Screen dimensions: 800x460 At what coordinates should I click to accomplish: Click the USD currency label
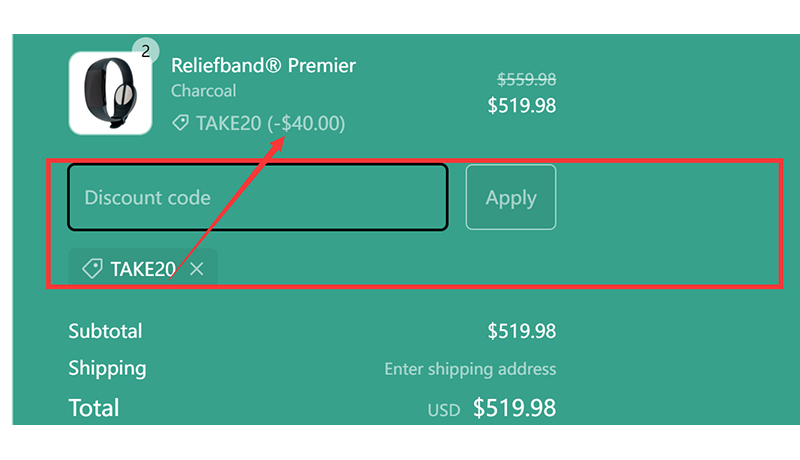[x=444, y=410]
